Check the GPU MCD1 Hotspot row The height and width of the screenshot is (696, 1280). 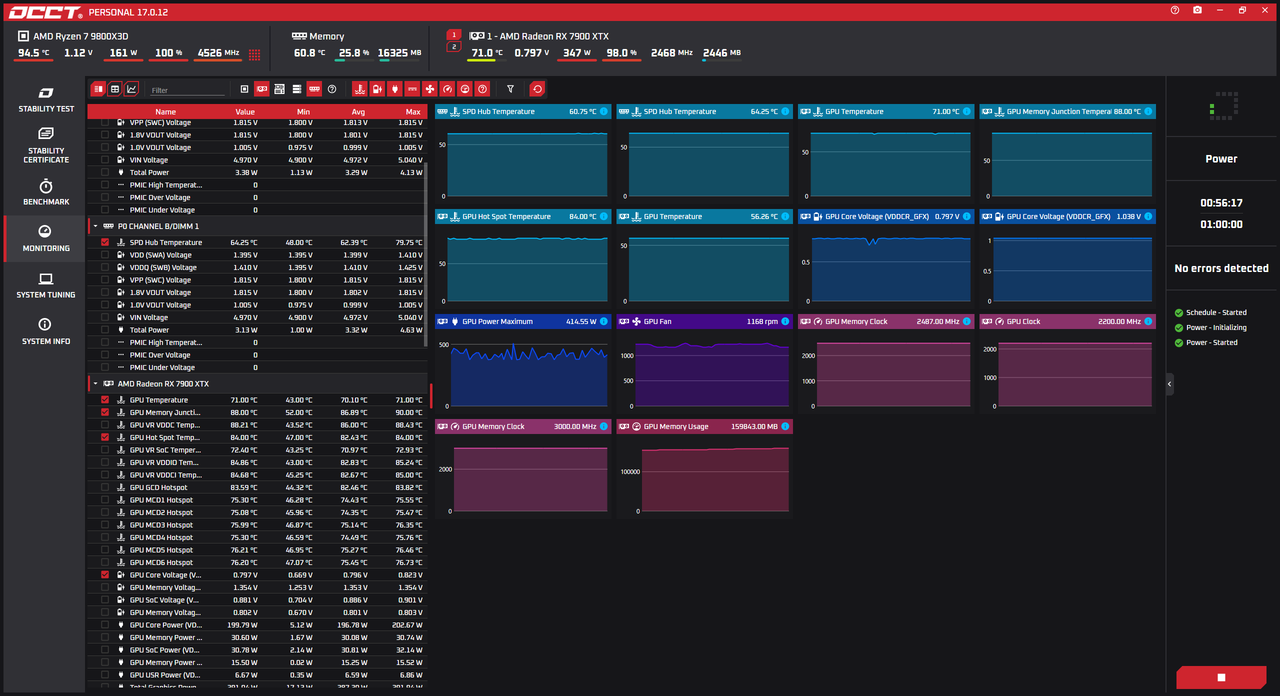(105, 500)
